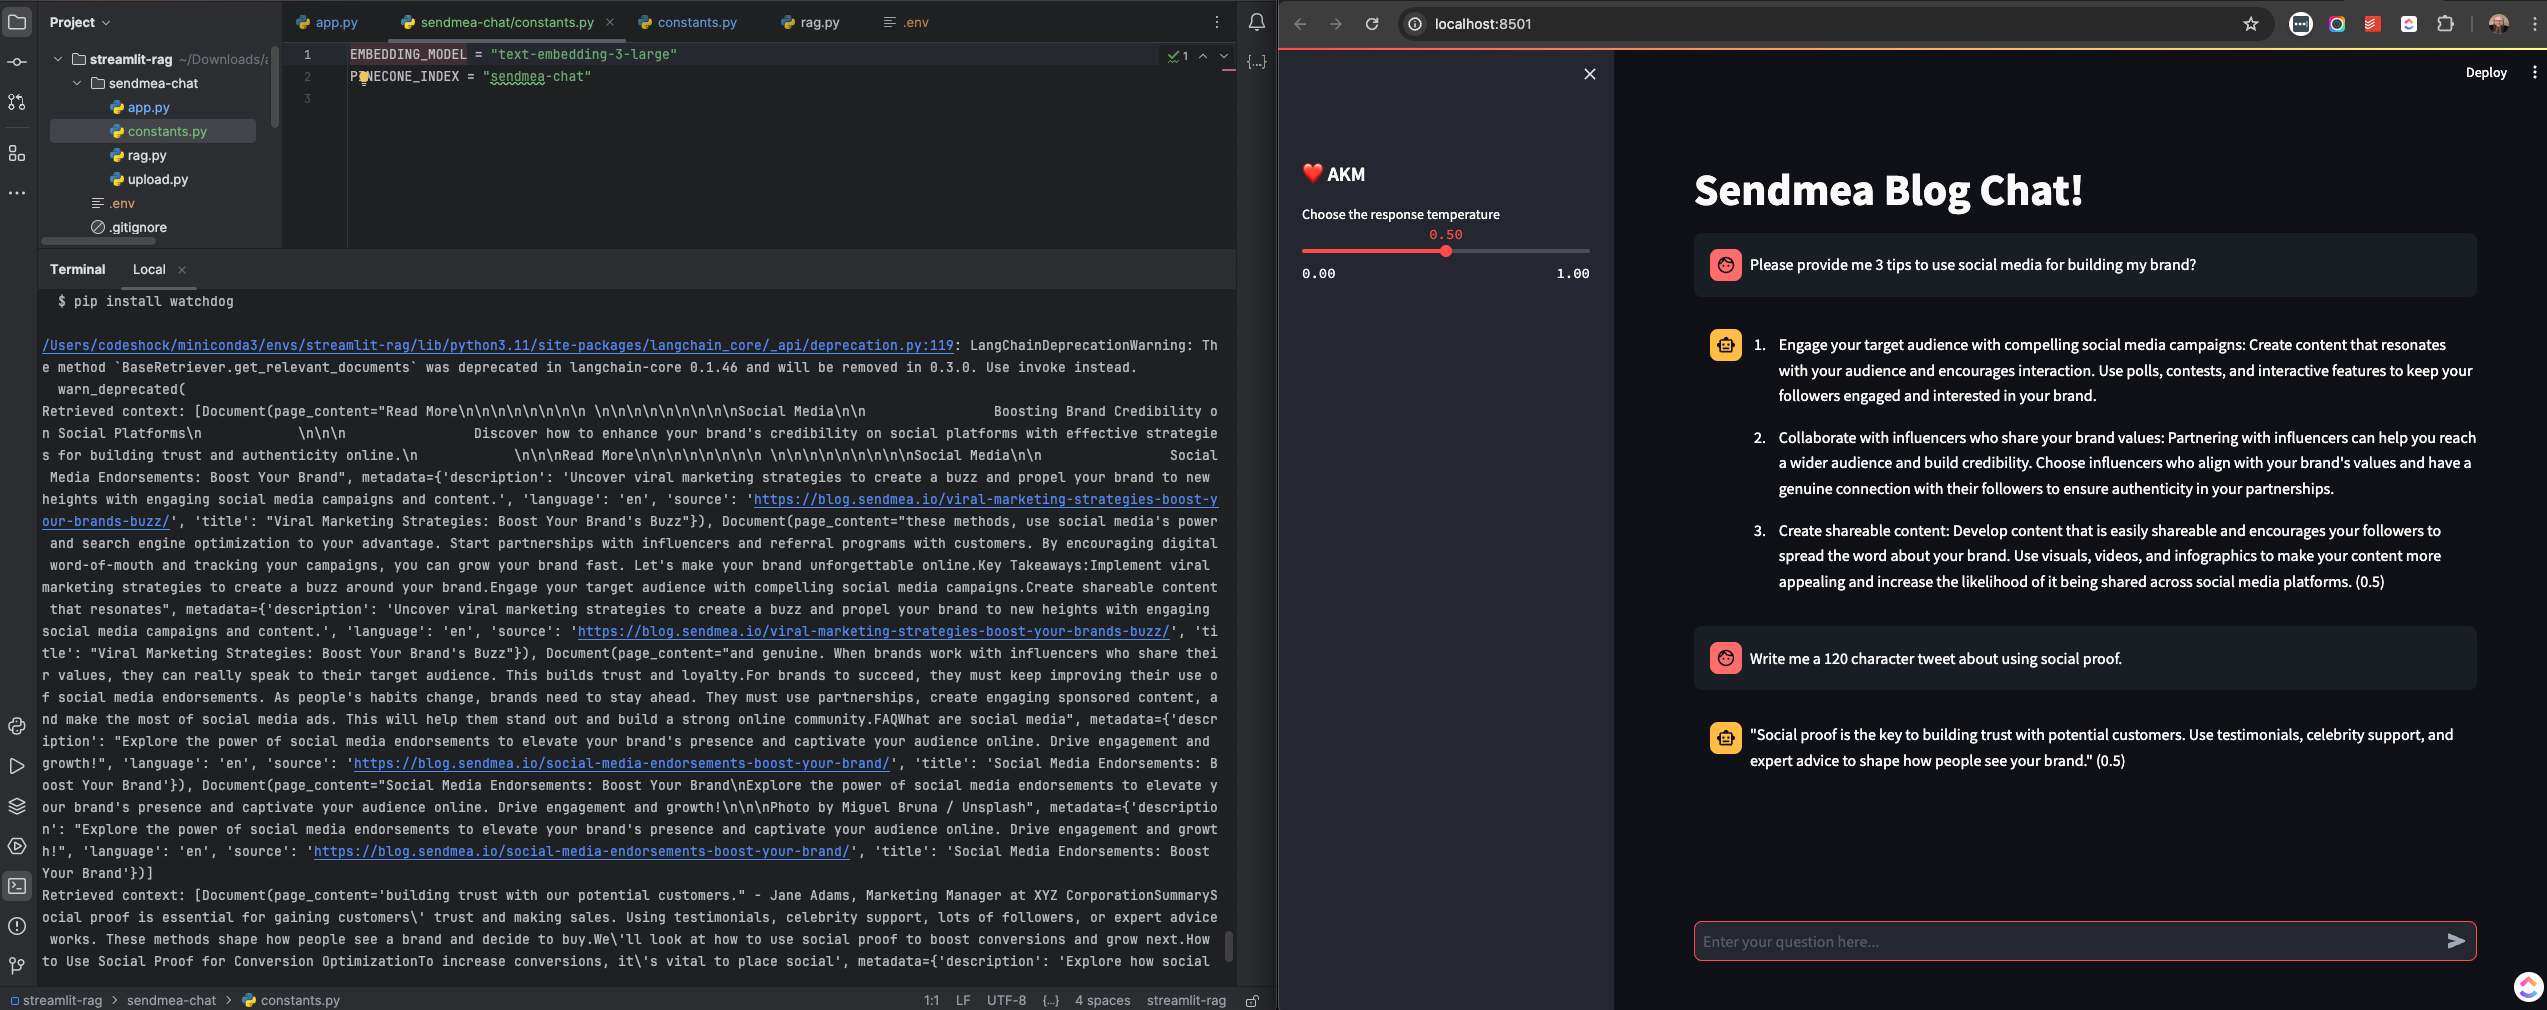2547x1010 pixels.
Task: Send the chat question arrow button
Action: coord(2456,941)
